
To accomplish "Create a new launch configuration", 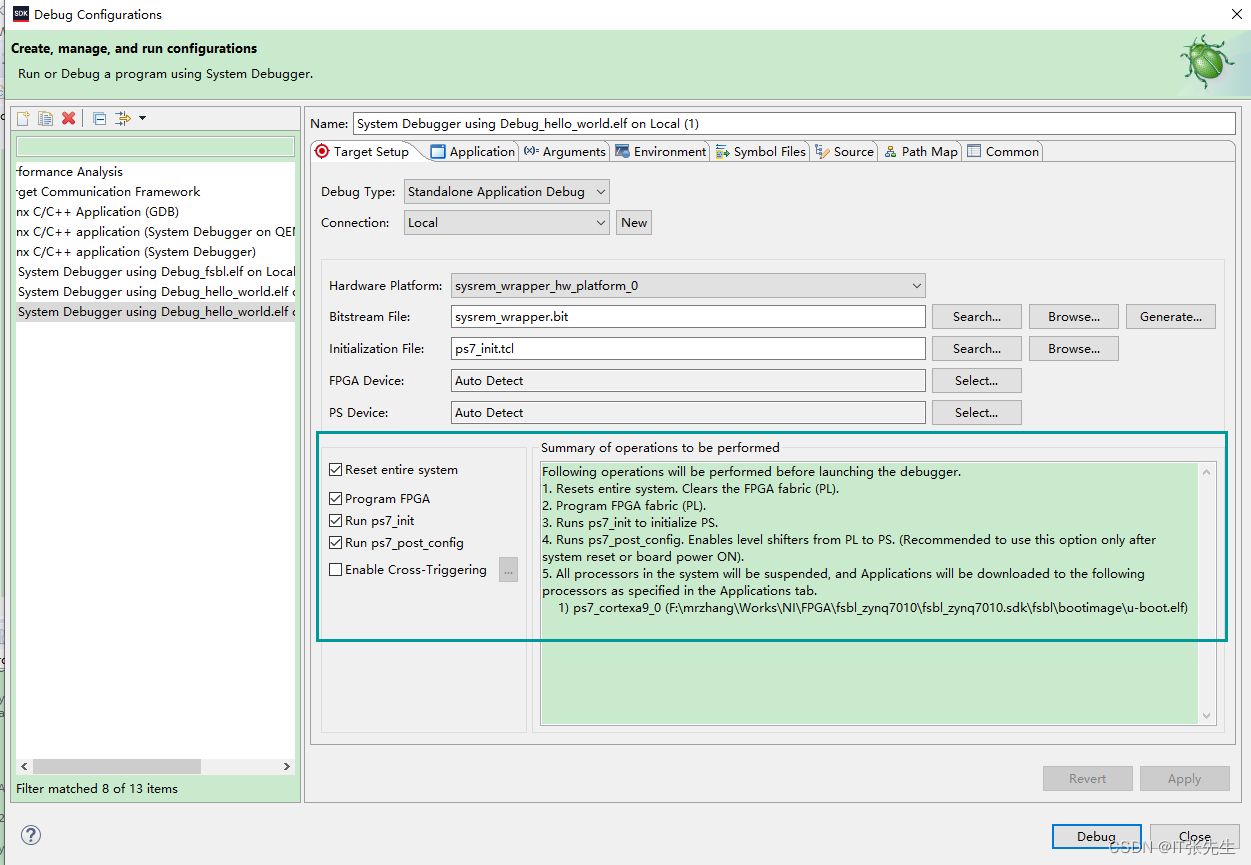I will tap(23, 119).
